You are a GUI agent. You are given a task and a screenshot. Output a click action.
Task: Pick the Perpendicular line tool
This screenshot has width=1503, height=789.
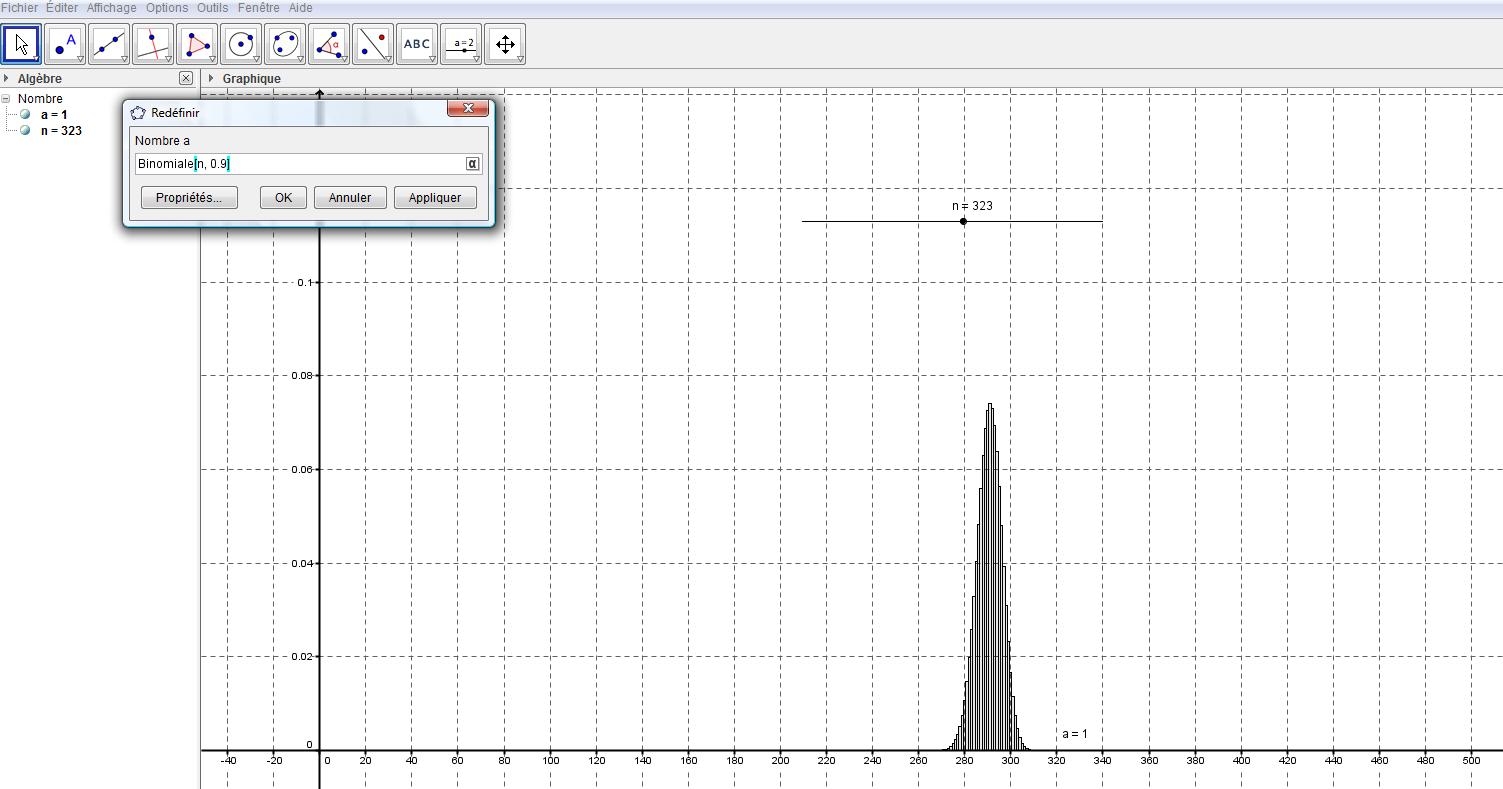point(153,44)
